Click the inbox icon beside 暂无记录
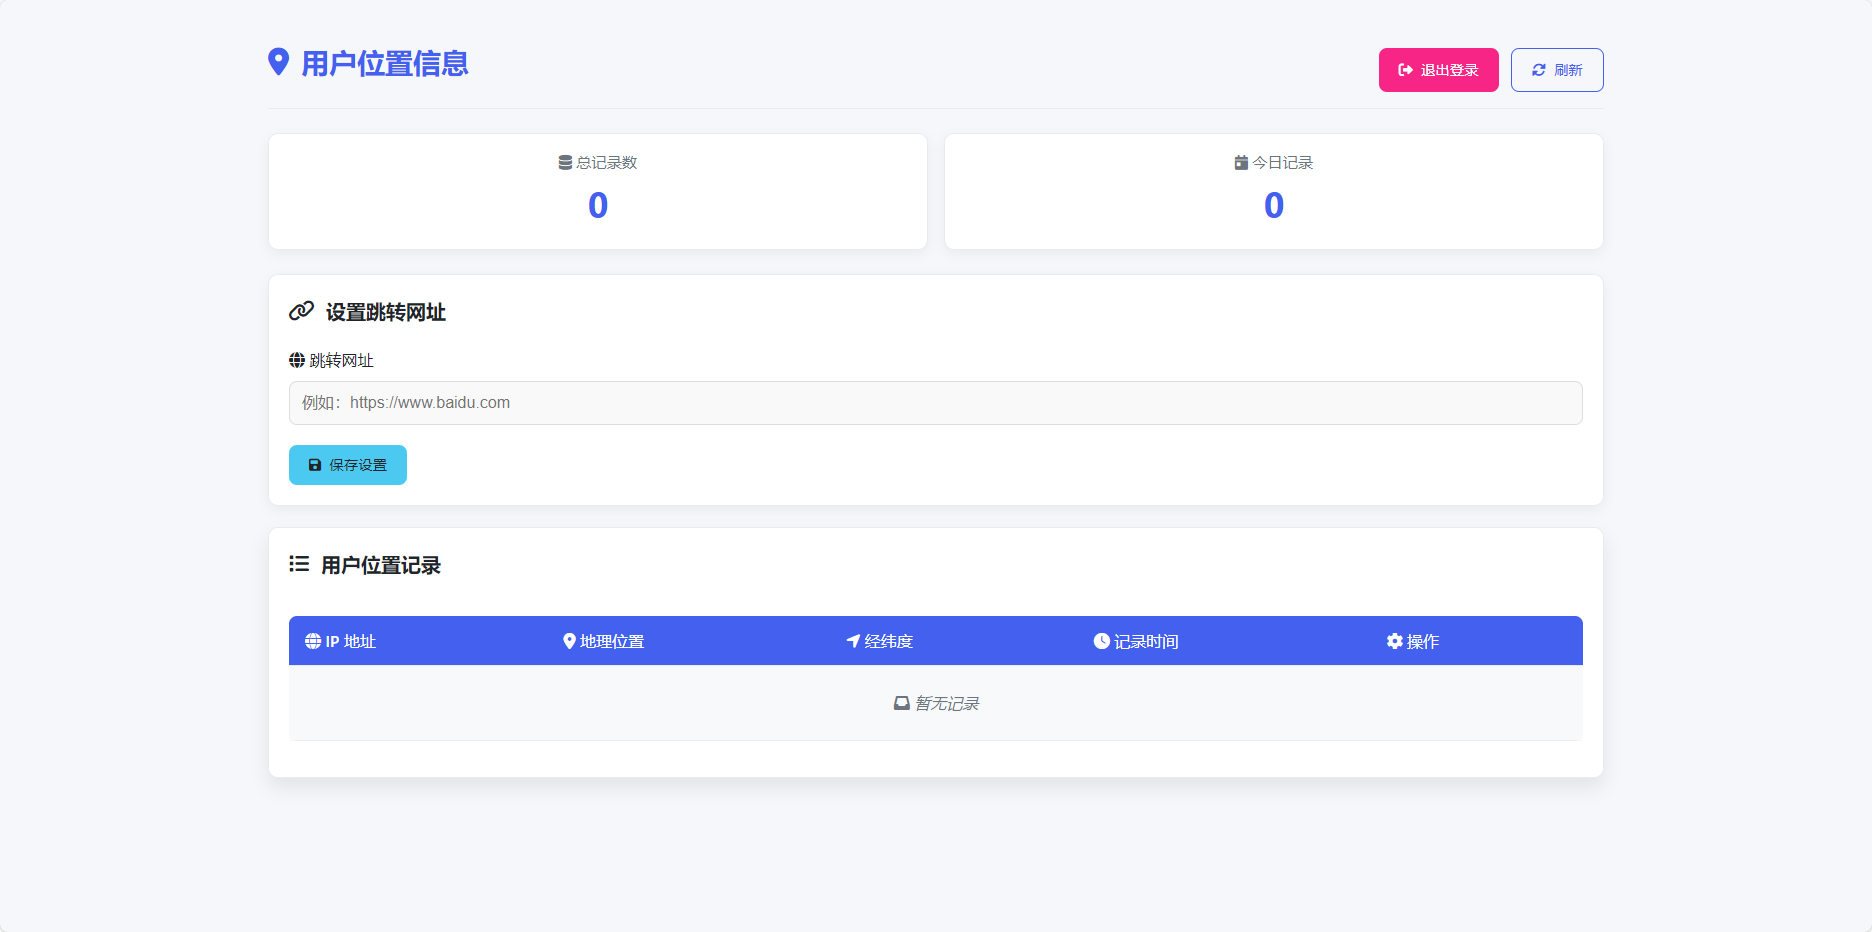The height and width of the screenshot is (932, 1872). click(901, 703)
